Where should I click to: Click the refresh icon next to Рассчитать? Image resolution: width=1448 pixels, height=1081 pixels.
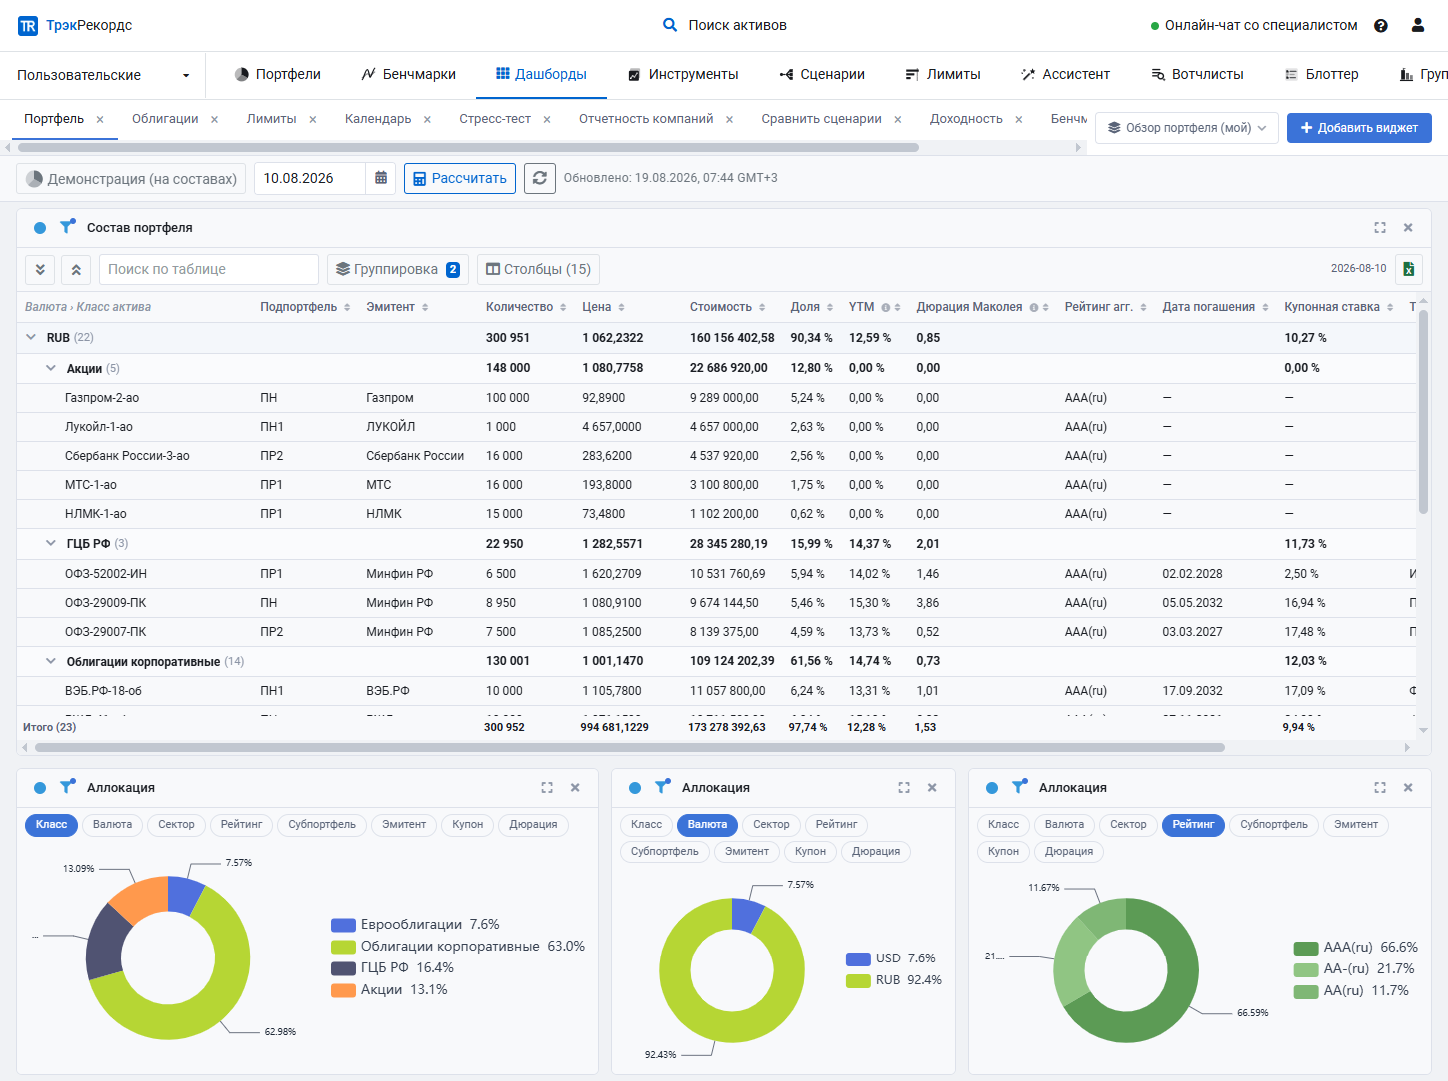[x=540, y=178]
